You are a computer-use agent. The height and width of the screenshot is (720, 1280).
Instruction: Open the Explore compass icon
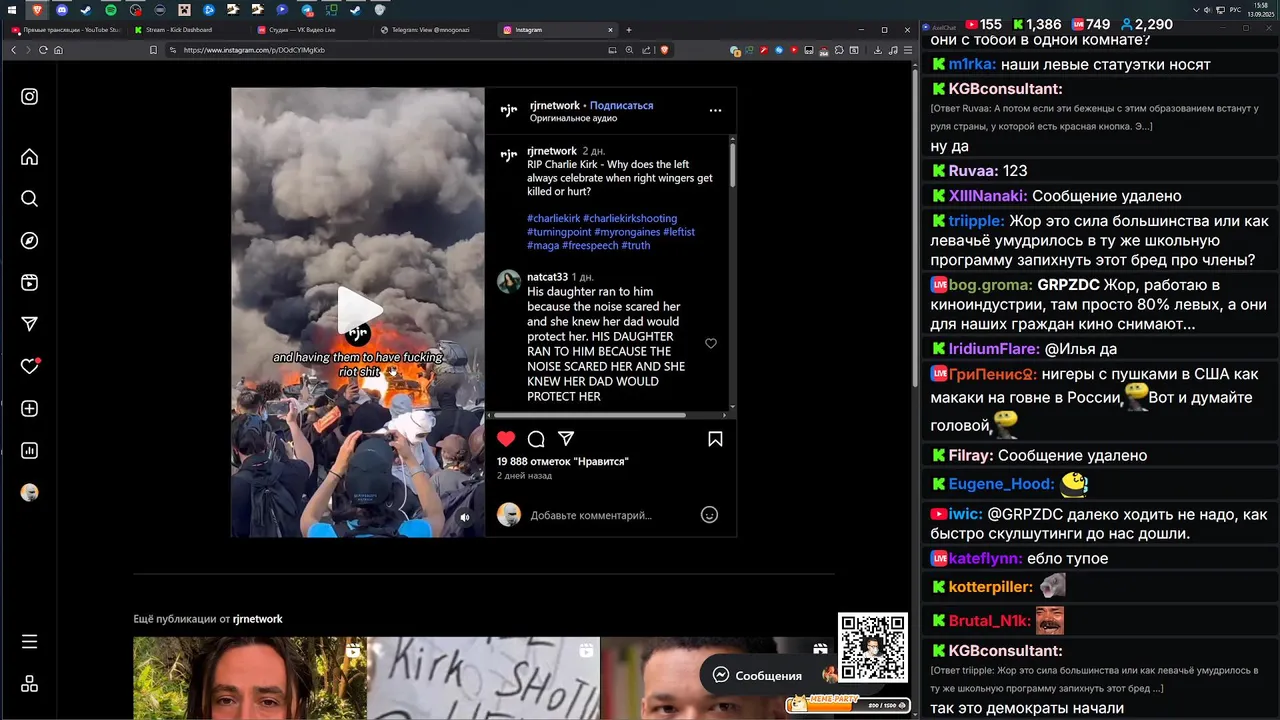point(29,241)
